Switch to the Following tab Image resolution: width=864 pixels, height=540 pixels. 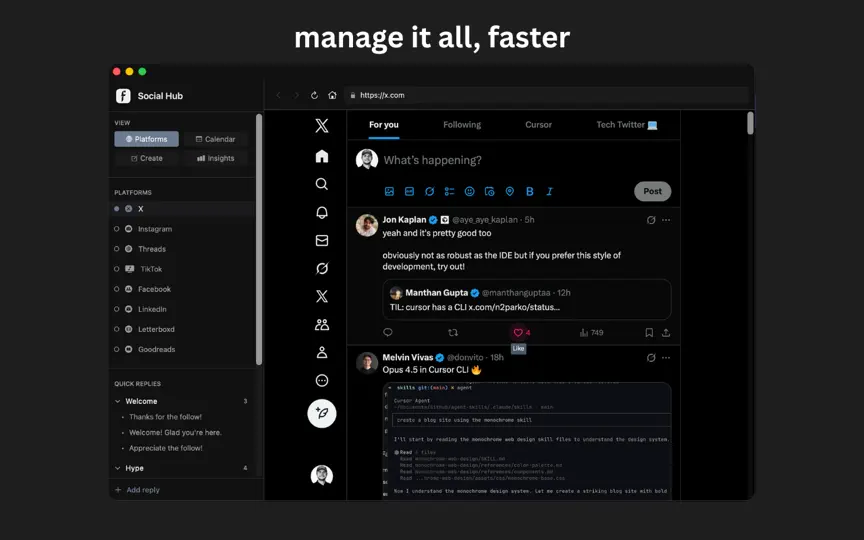point(462,125)
